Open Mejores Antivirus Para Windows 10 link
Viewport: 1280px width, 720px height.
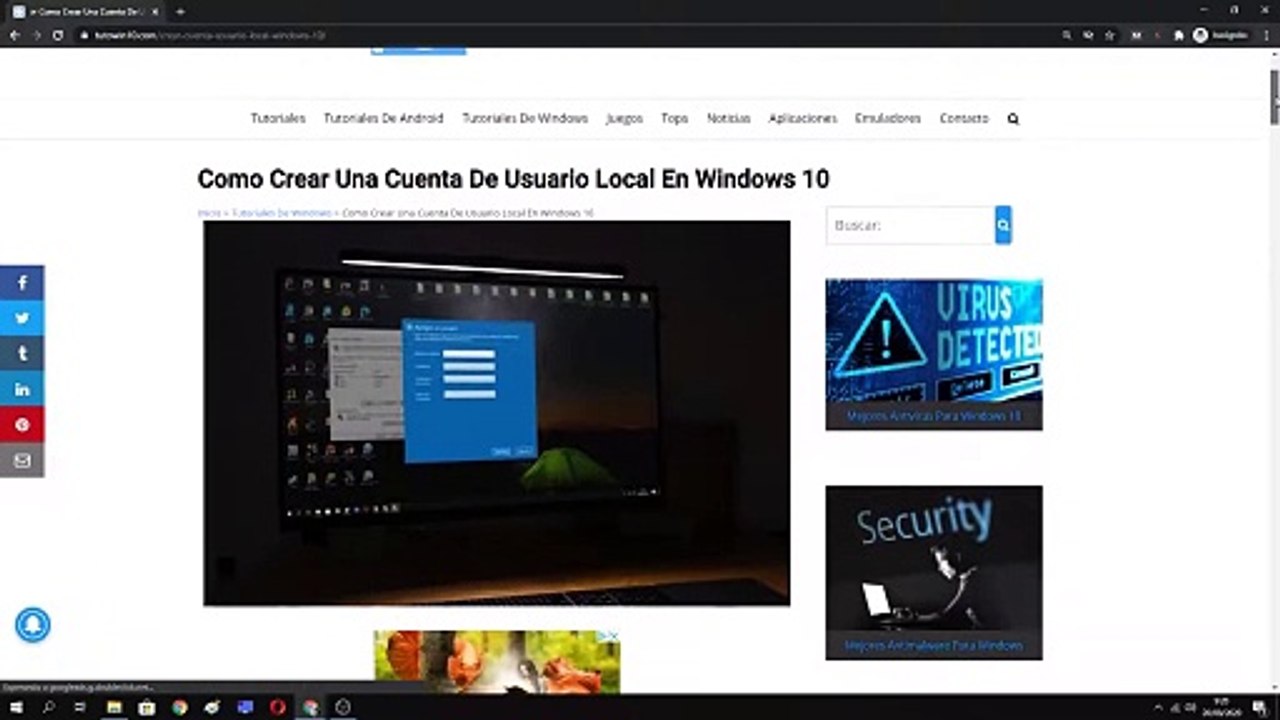point(934,415)
